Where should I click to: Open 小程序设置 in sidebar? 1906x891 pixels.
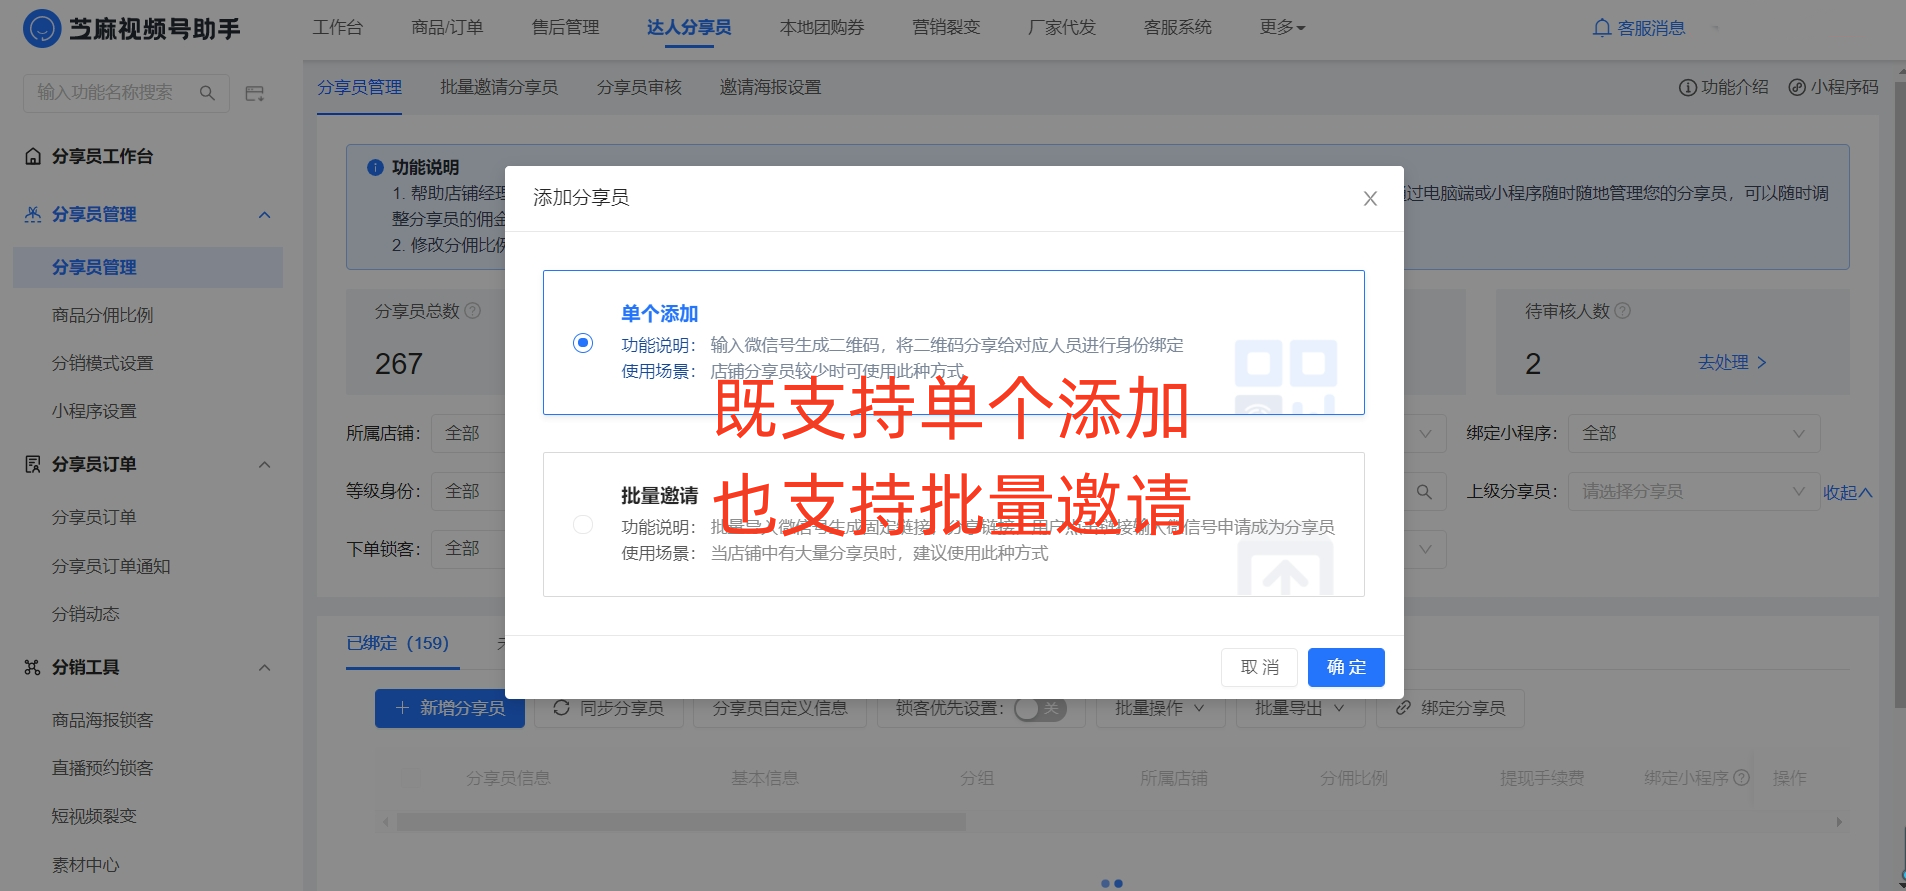click(x=94, y=412)
